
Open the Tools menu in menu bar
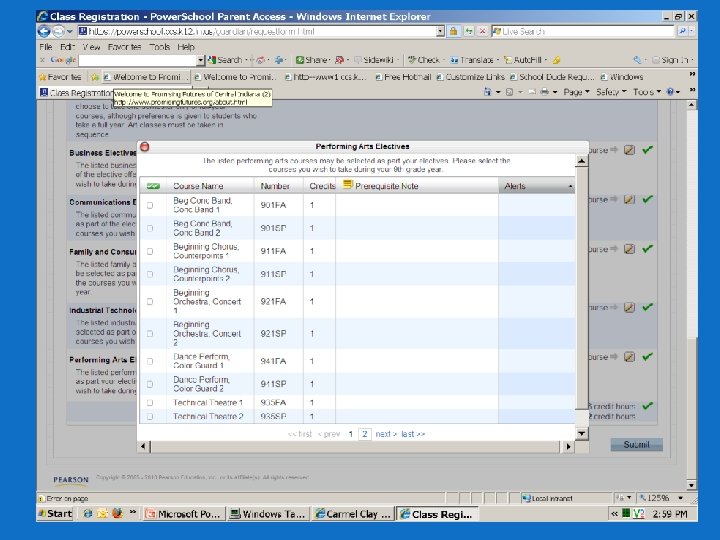click(160, 47)
